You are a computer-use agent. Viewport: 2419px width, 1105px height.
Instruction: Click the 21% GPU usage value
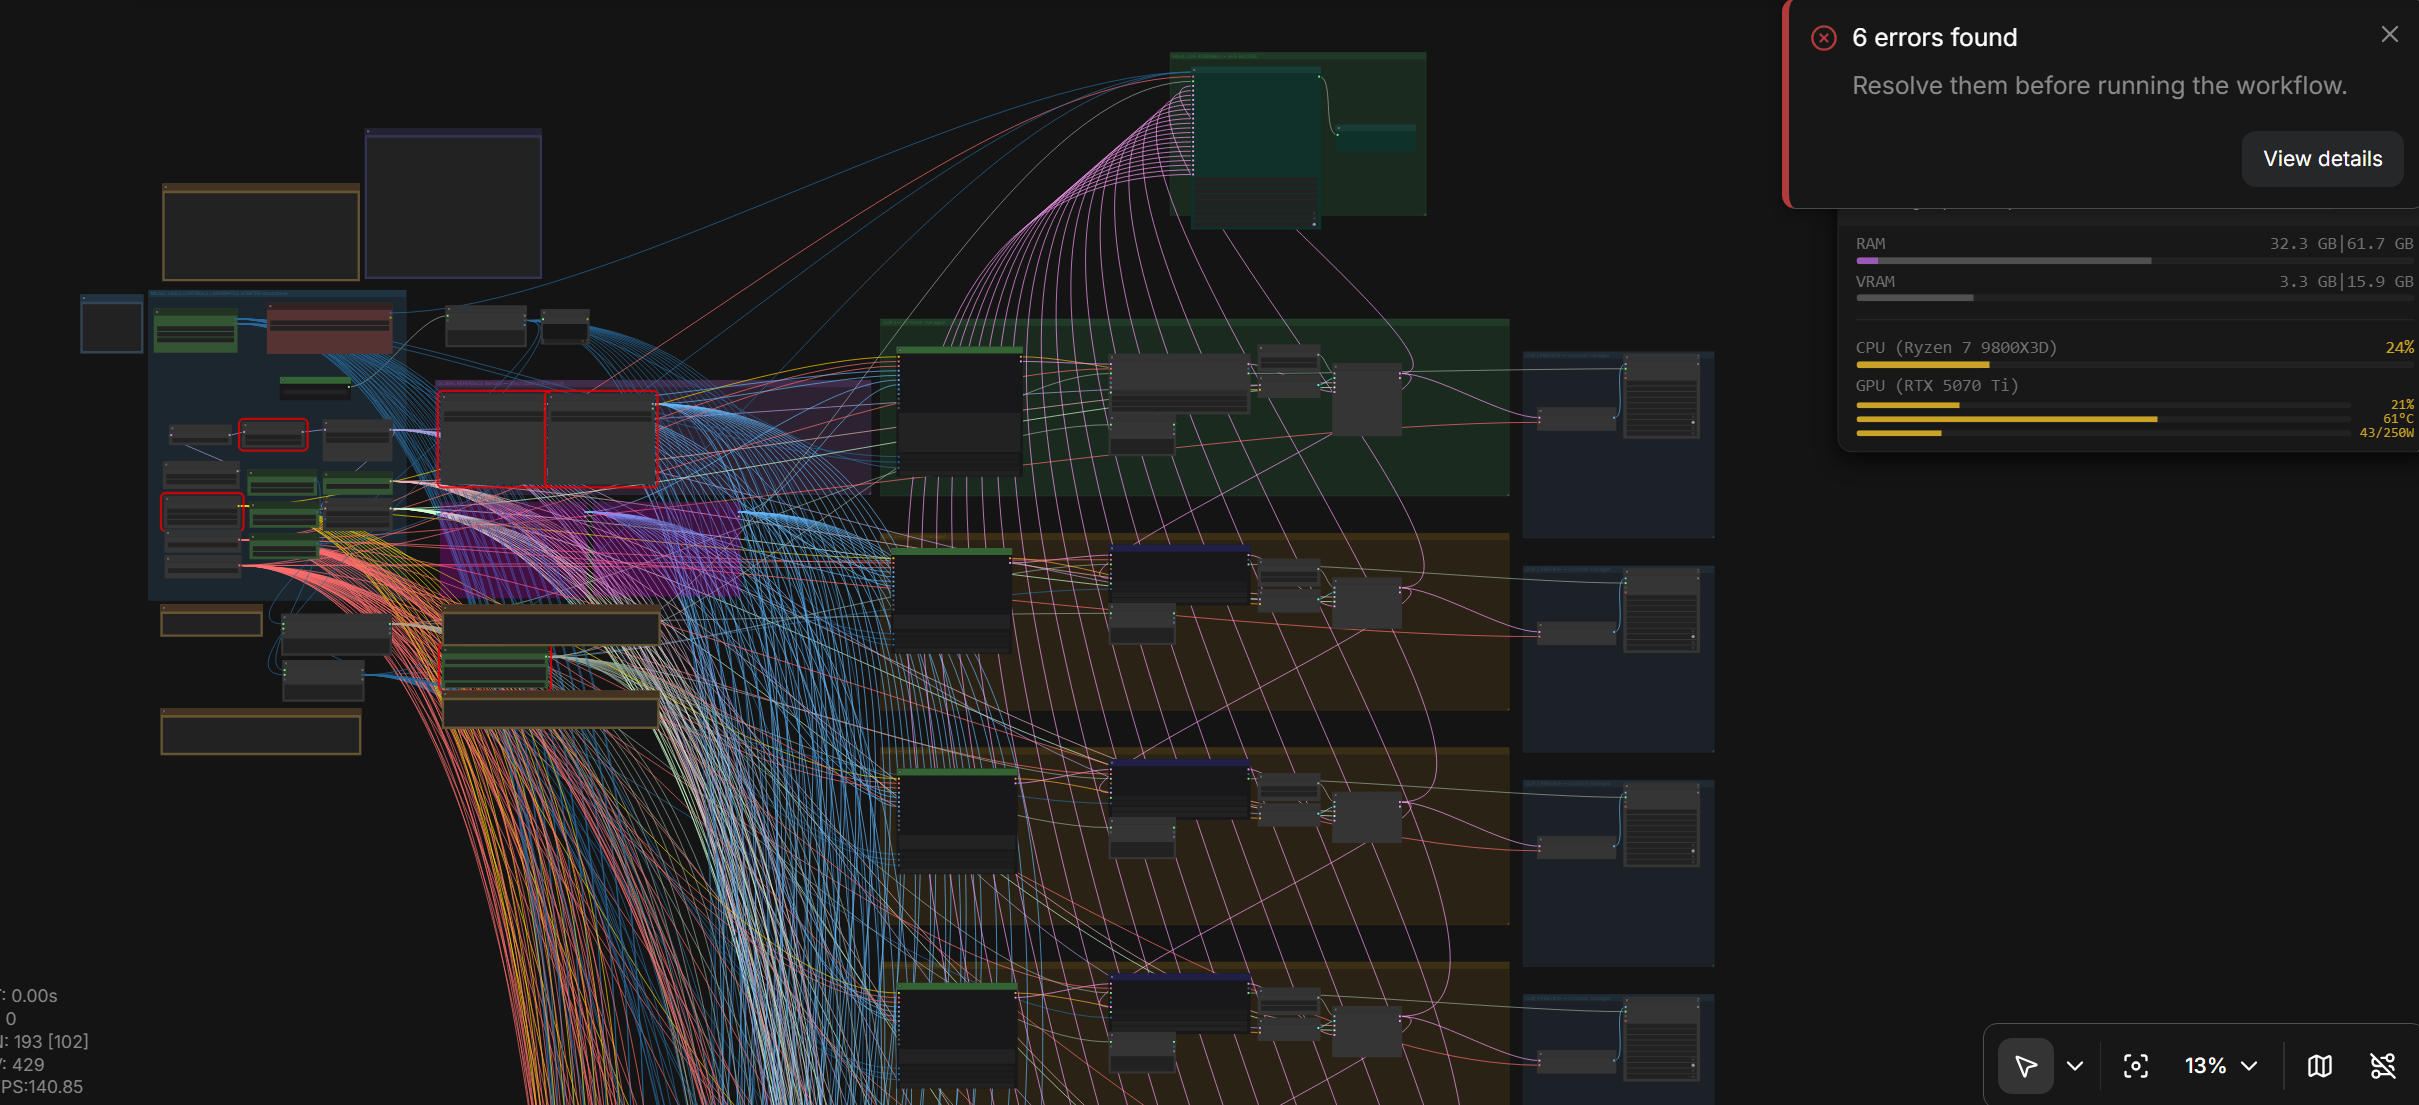pyautogui.click(x=2402, y=405)
